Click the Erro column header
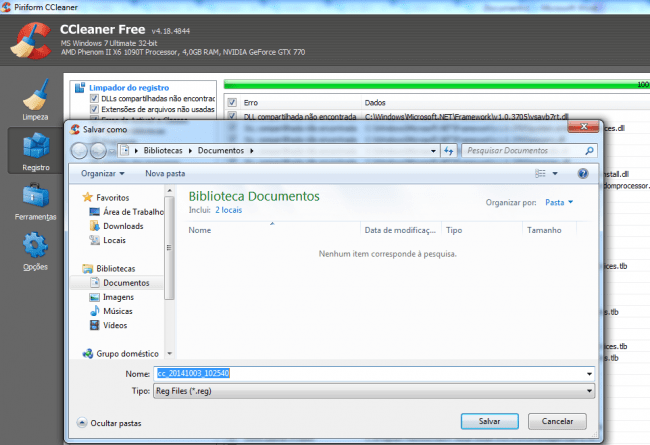Viewport: 650px width, 445px height. (x=250, y=102)
